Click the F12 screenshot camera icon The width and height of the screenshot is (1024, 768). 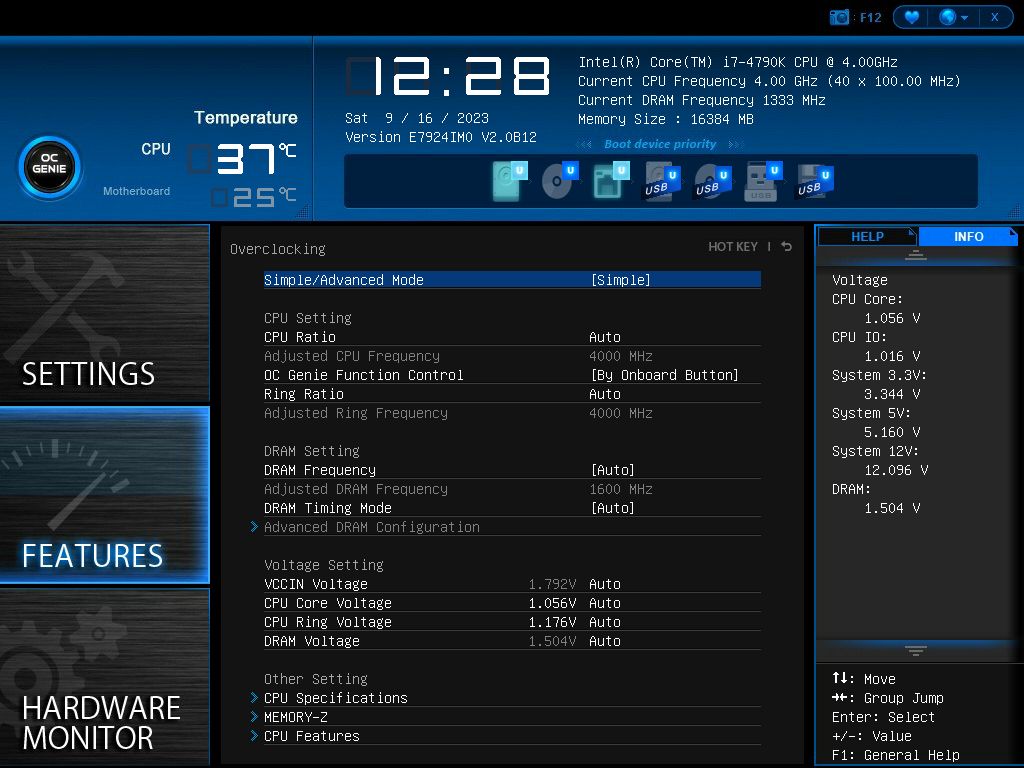pos(839,18)
